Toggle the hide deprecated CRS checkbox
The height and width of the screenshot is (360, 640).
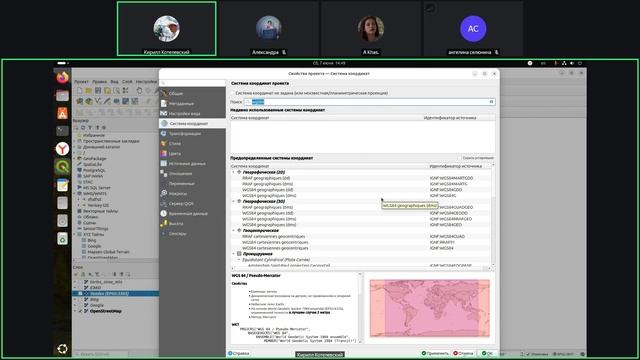pos(460,158)
